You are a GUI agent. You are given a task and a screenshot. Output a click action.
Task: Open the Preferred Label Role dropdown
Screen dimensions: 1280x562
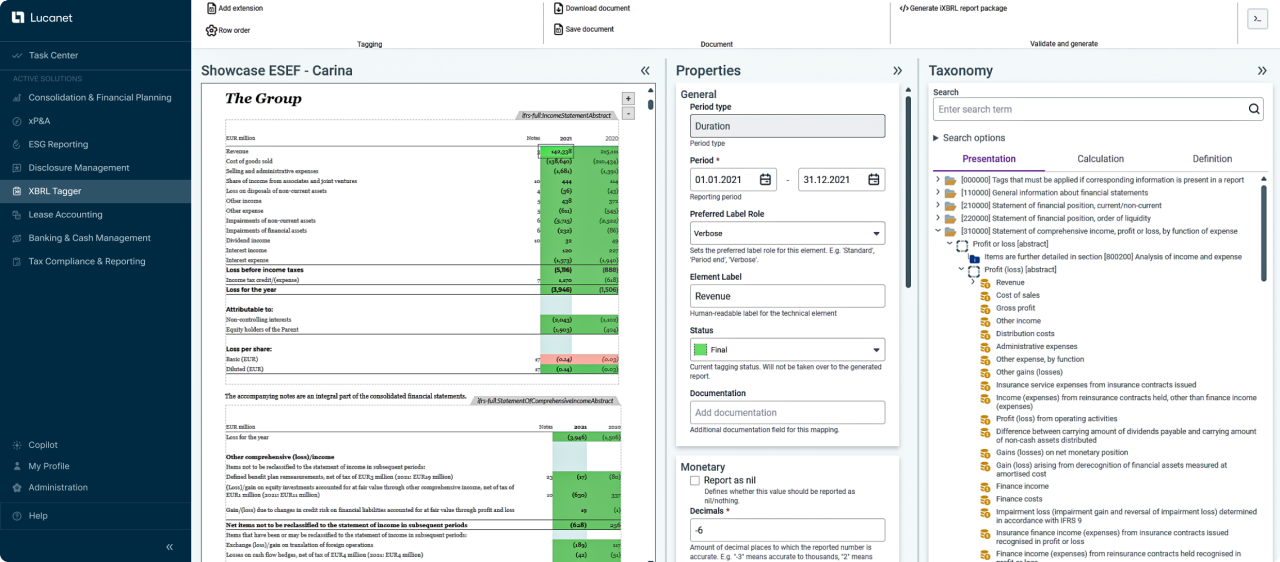tap(787, 233)
